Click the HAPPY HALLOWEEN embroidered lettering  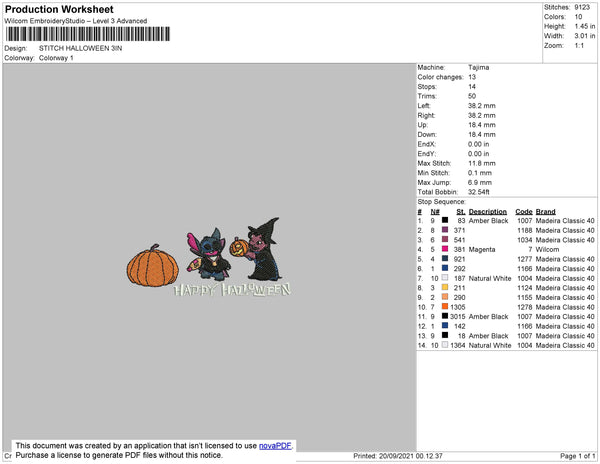pos(232,290)
